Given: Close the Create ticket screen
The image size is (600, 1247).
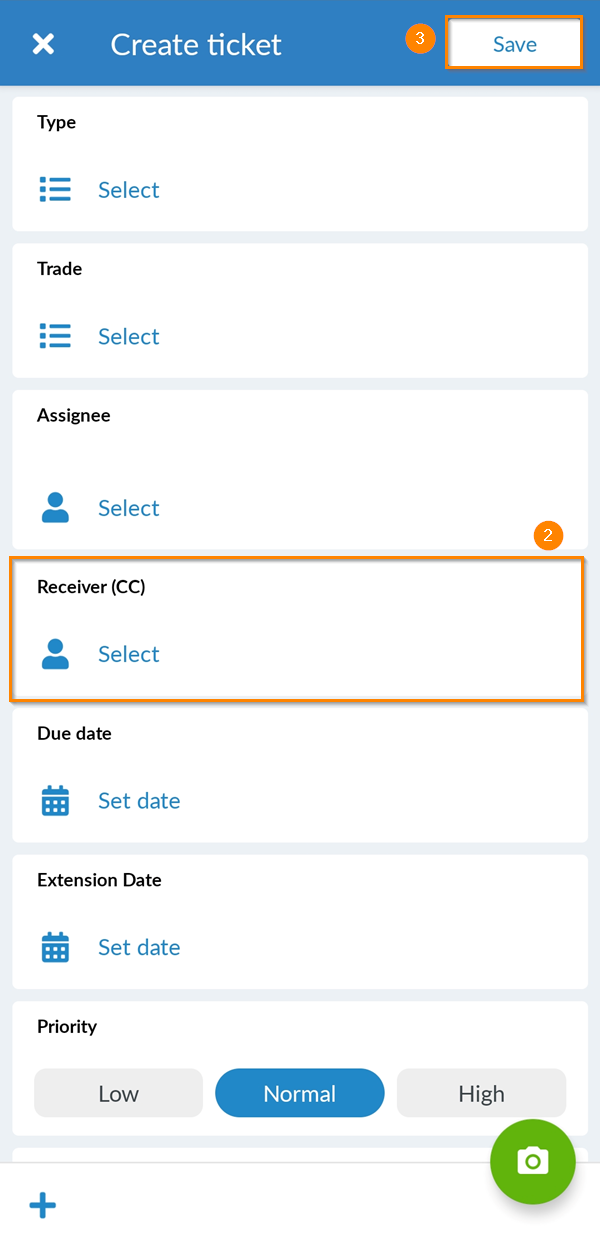Looking at the screenshot, I should pyautogui.click(x=43, y=43).
